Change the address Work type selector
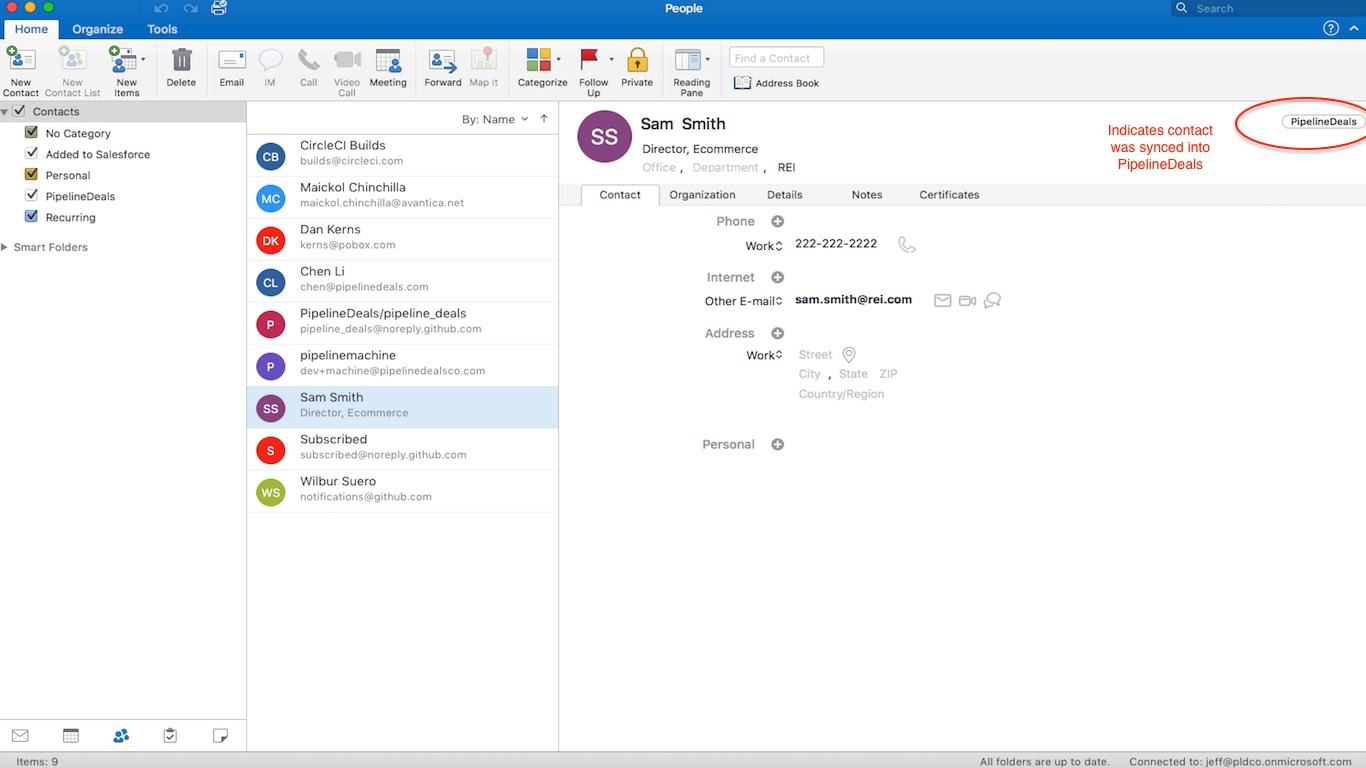This screenshot has width=1366, height=768. tap(765, 355)
